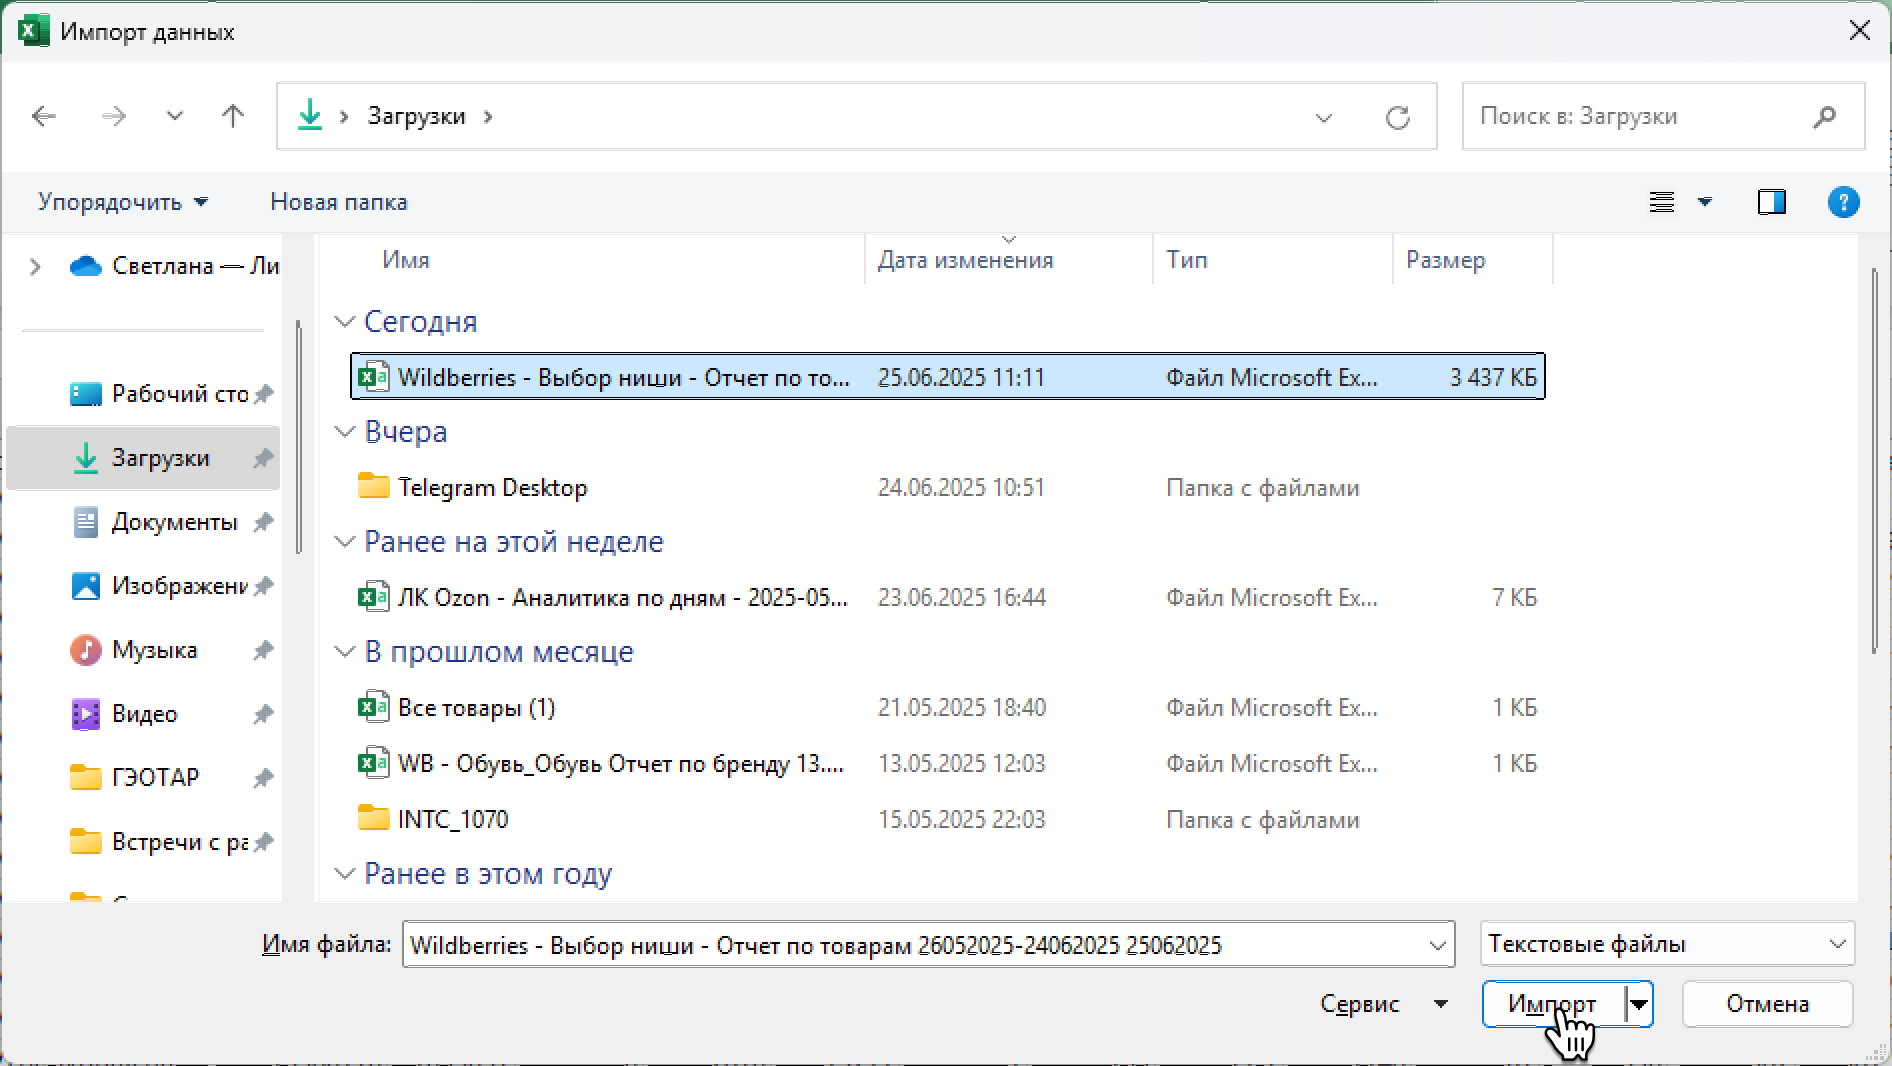1892x1066 pixels.
Task: Open the Сервис menu
Action: click(x=1384, y=1004)
